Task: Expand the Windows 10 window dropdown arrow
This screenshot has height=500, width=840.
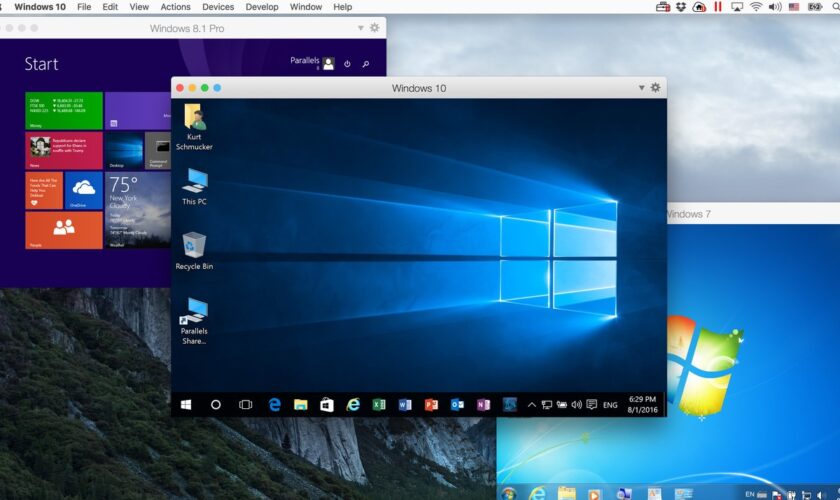Action: point(642,88)
